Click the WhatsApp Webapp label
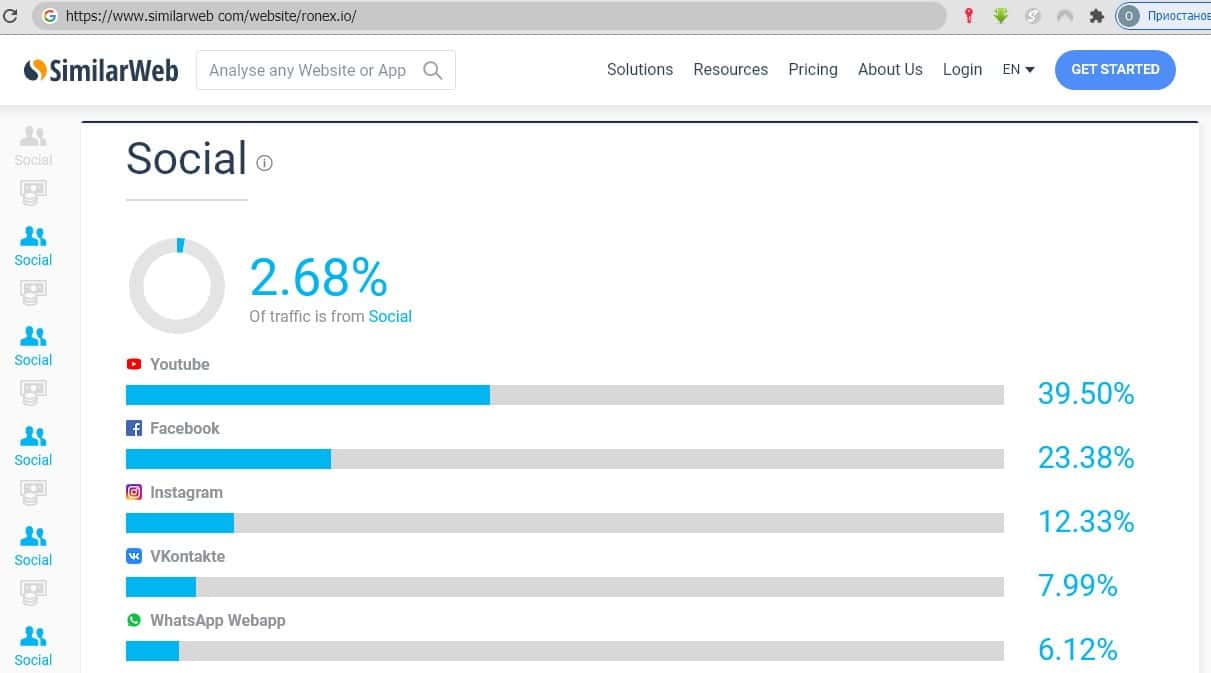Viewport: 1211px width, 673px height. coord(218,620)
